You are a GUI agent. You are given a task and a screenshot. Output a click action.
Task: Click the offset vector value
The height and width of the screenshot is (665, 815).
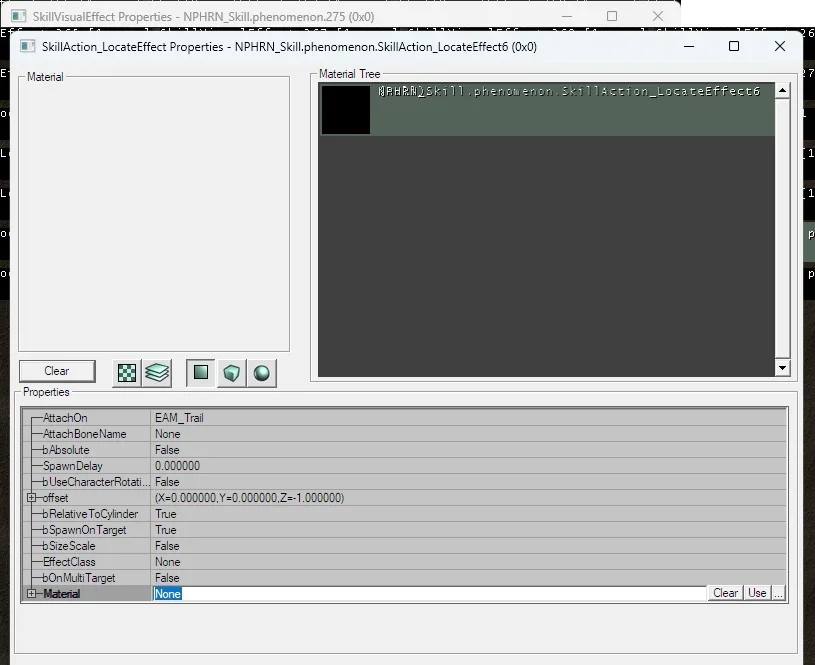point(249,498)
